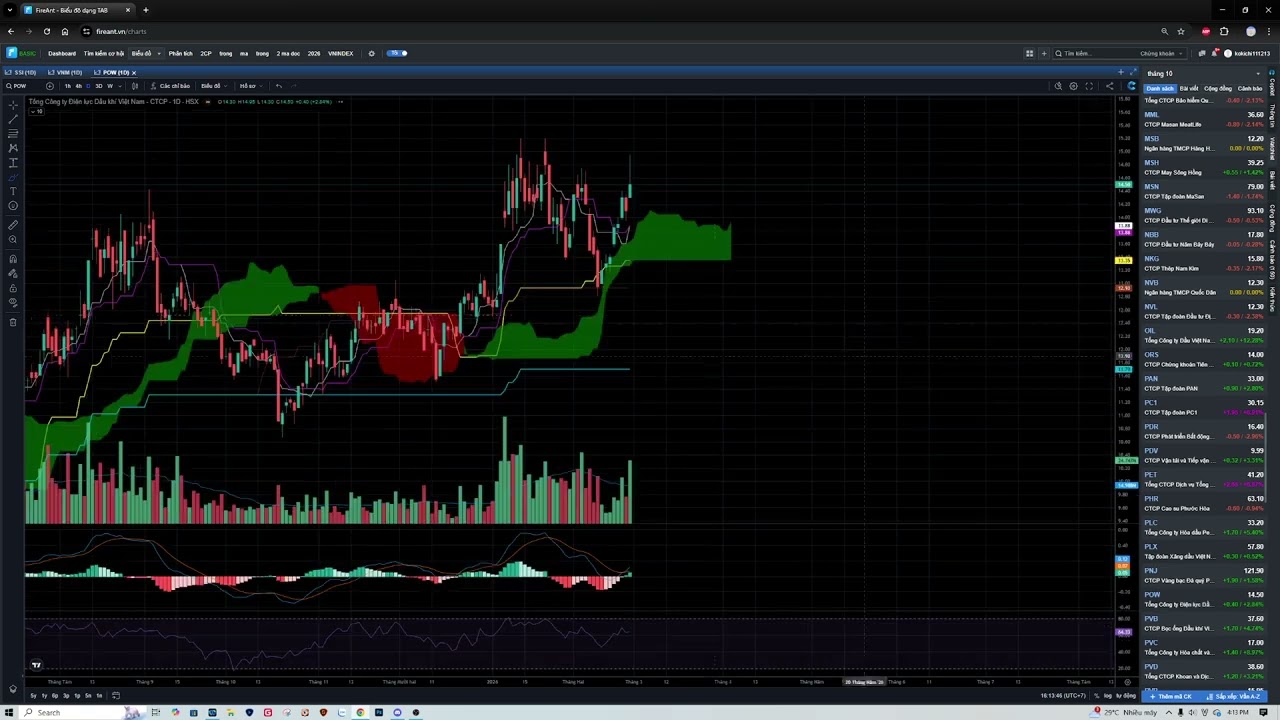This screenshot has width=1280, height=720.
Task: Undo last chart action
Action: point(279,86)
